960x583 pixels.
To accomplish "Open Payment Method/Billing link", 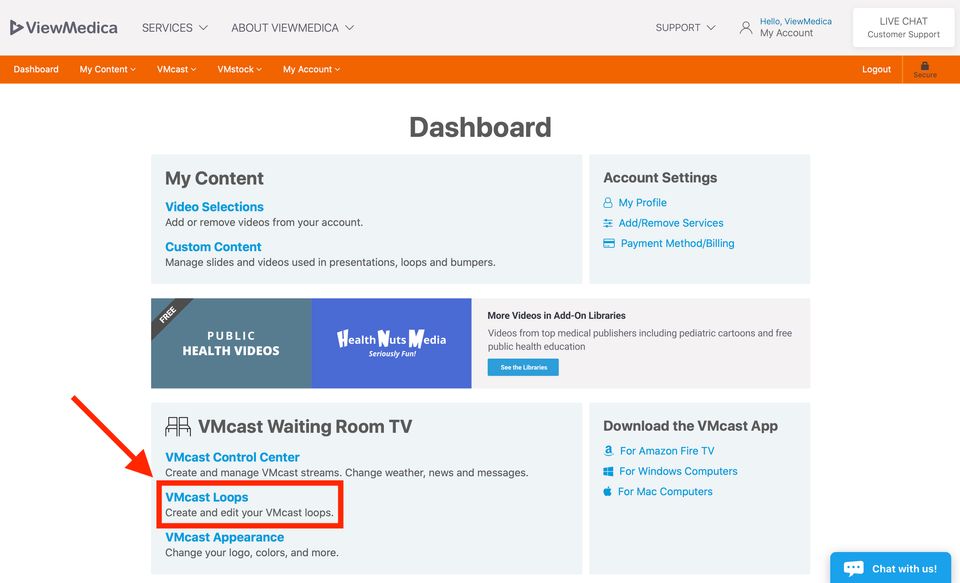I will tap(677, 243).
